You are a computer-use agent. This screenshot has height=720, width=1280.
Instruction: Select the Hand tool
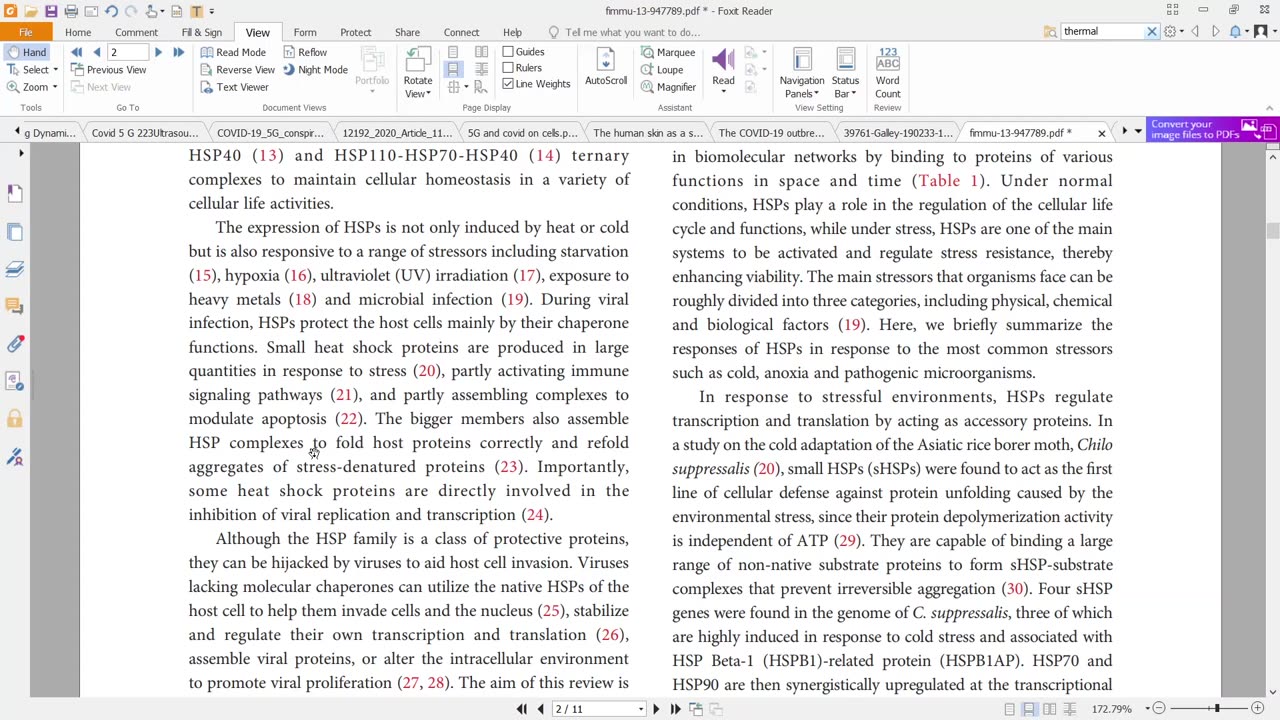tap(25, 52)
